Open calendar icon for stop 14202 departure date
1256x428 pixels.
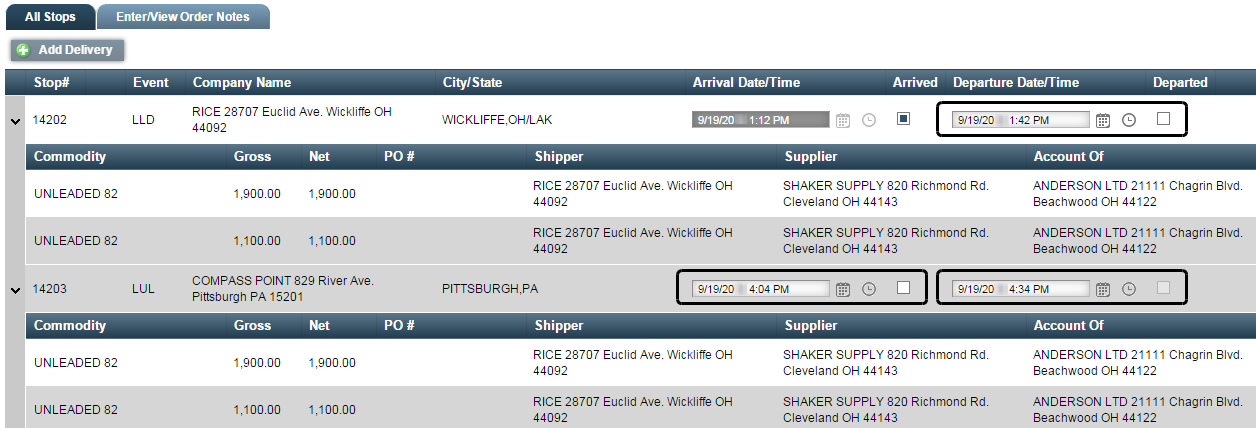1103,120
